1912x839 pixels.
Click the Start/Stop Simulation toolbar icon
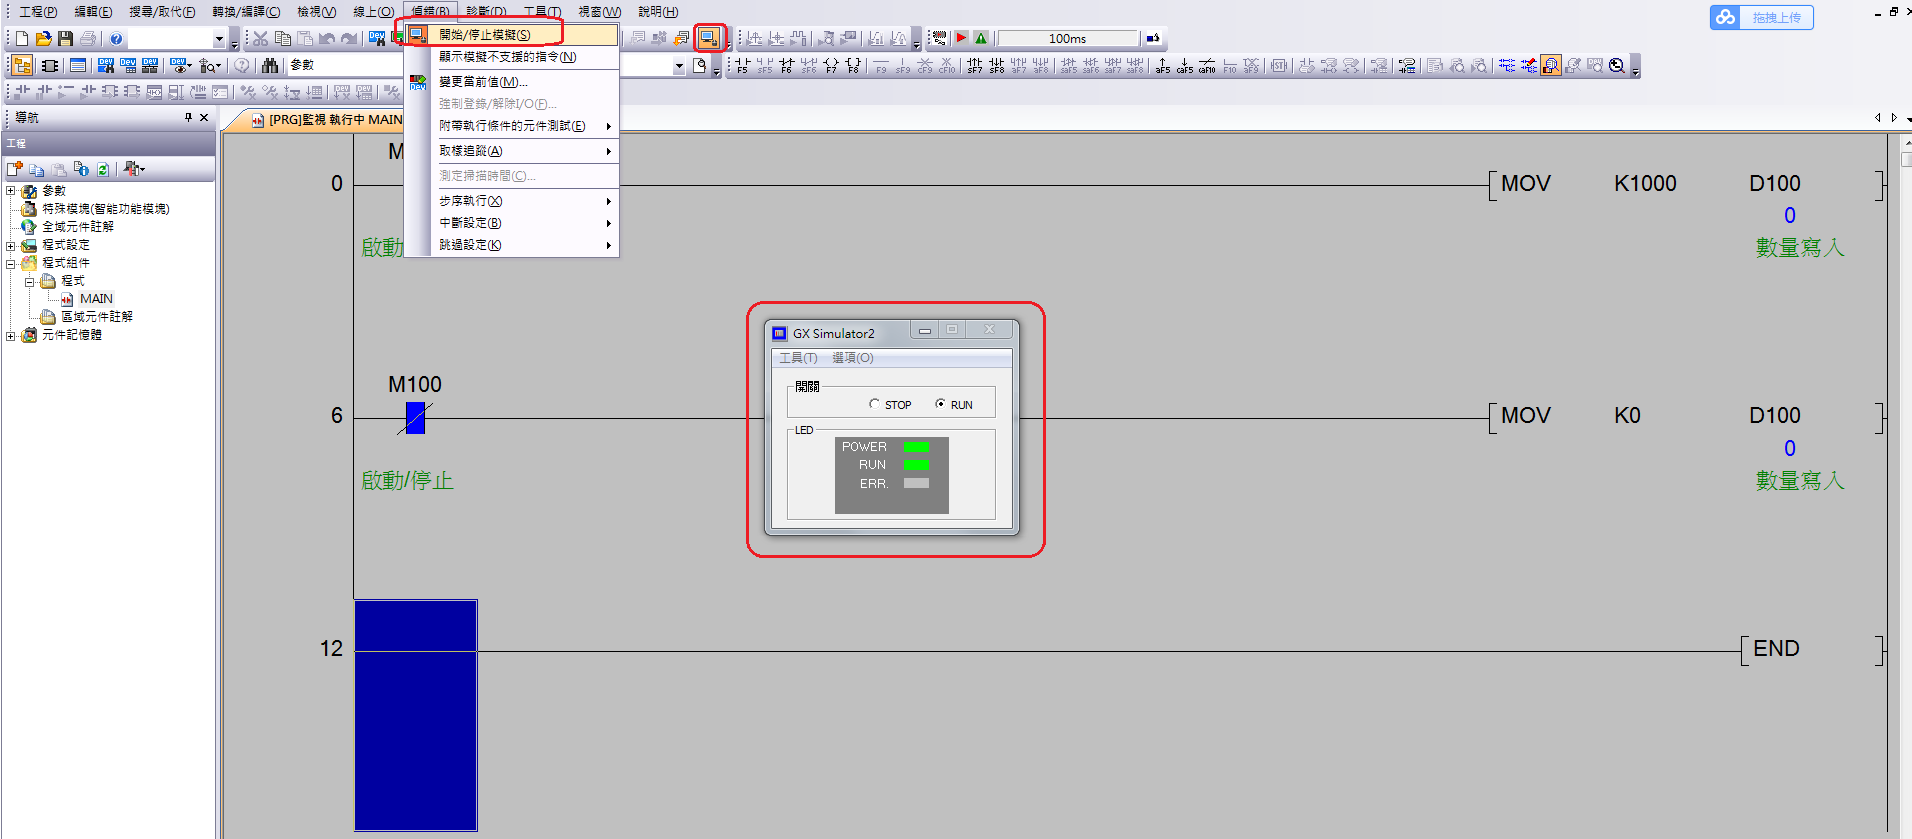click(709, 38)
